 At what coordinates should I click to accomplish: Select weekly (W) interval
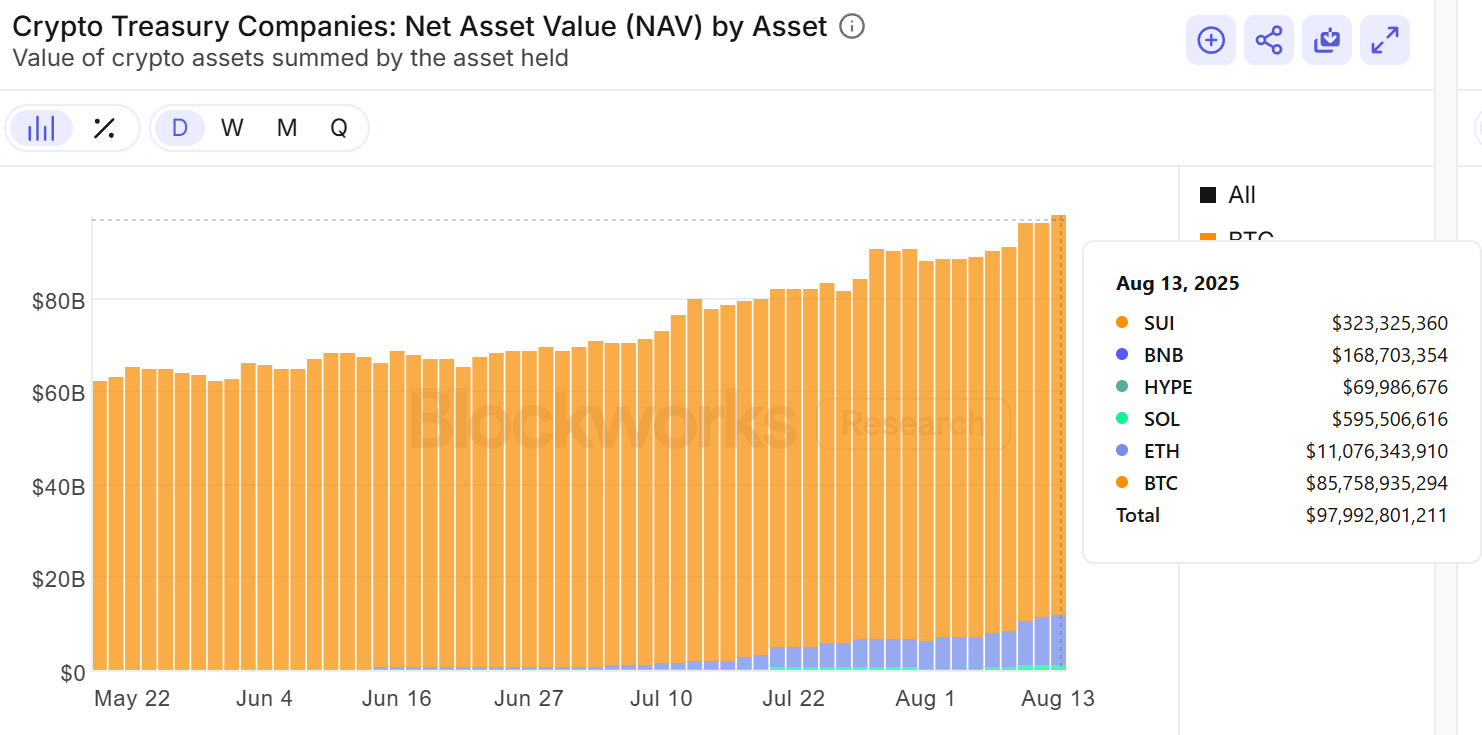232,128
